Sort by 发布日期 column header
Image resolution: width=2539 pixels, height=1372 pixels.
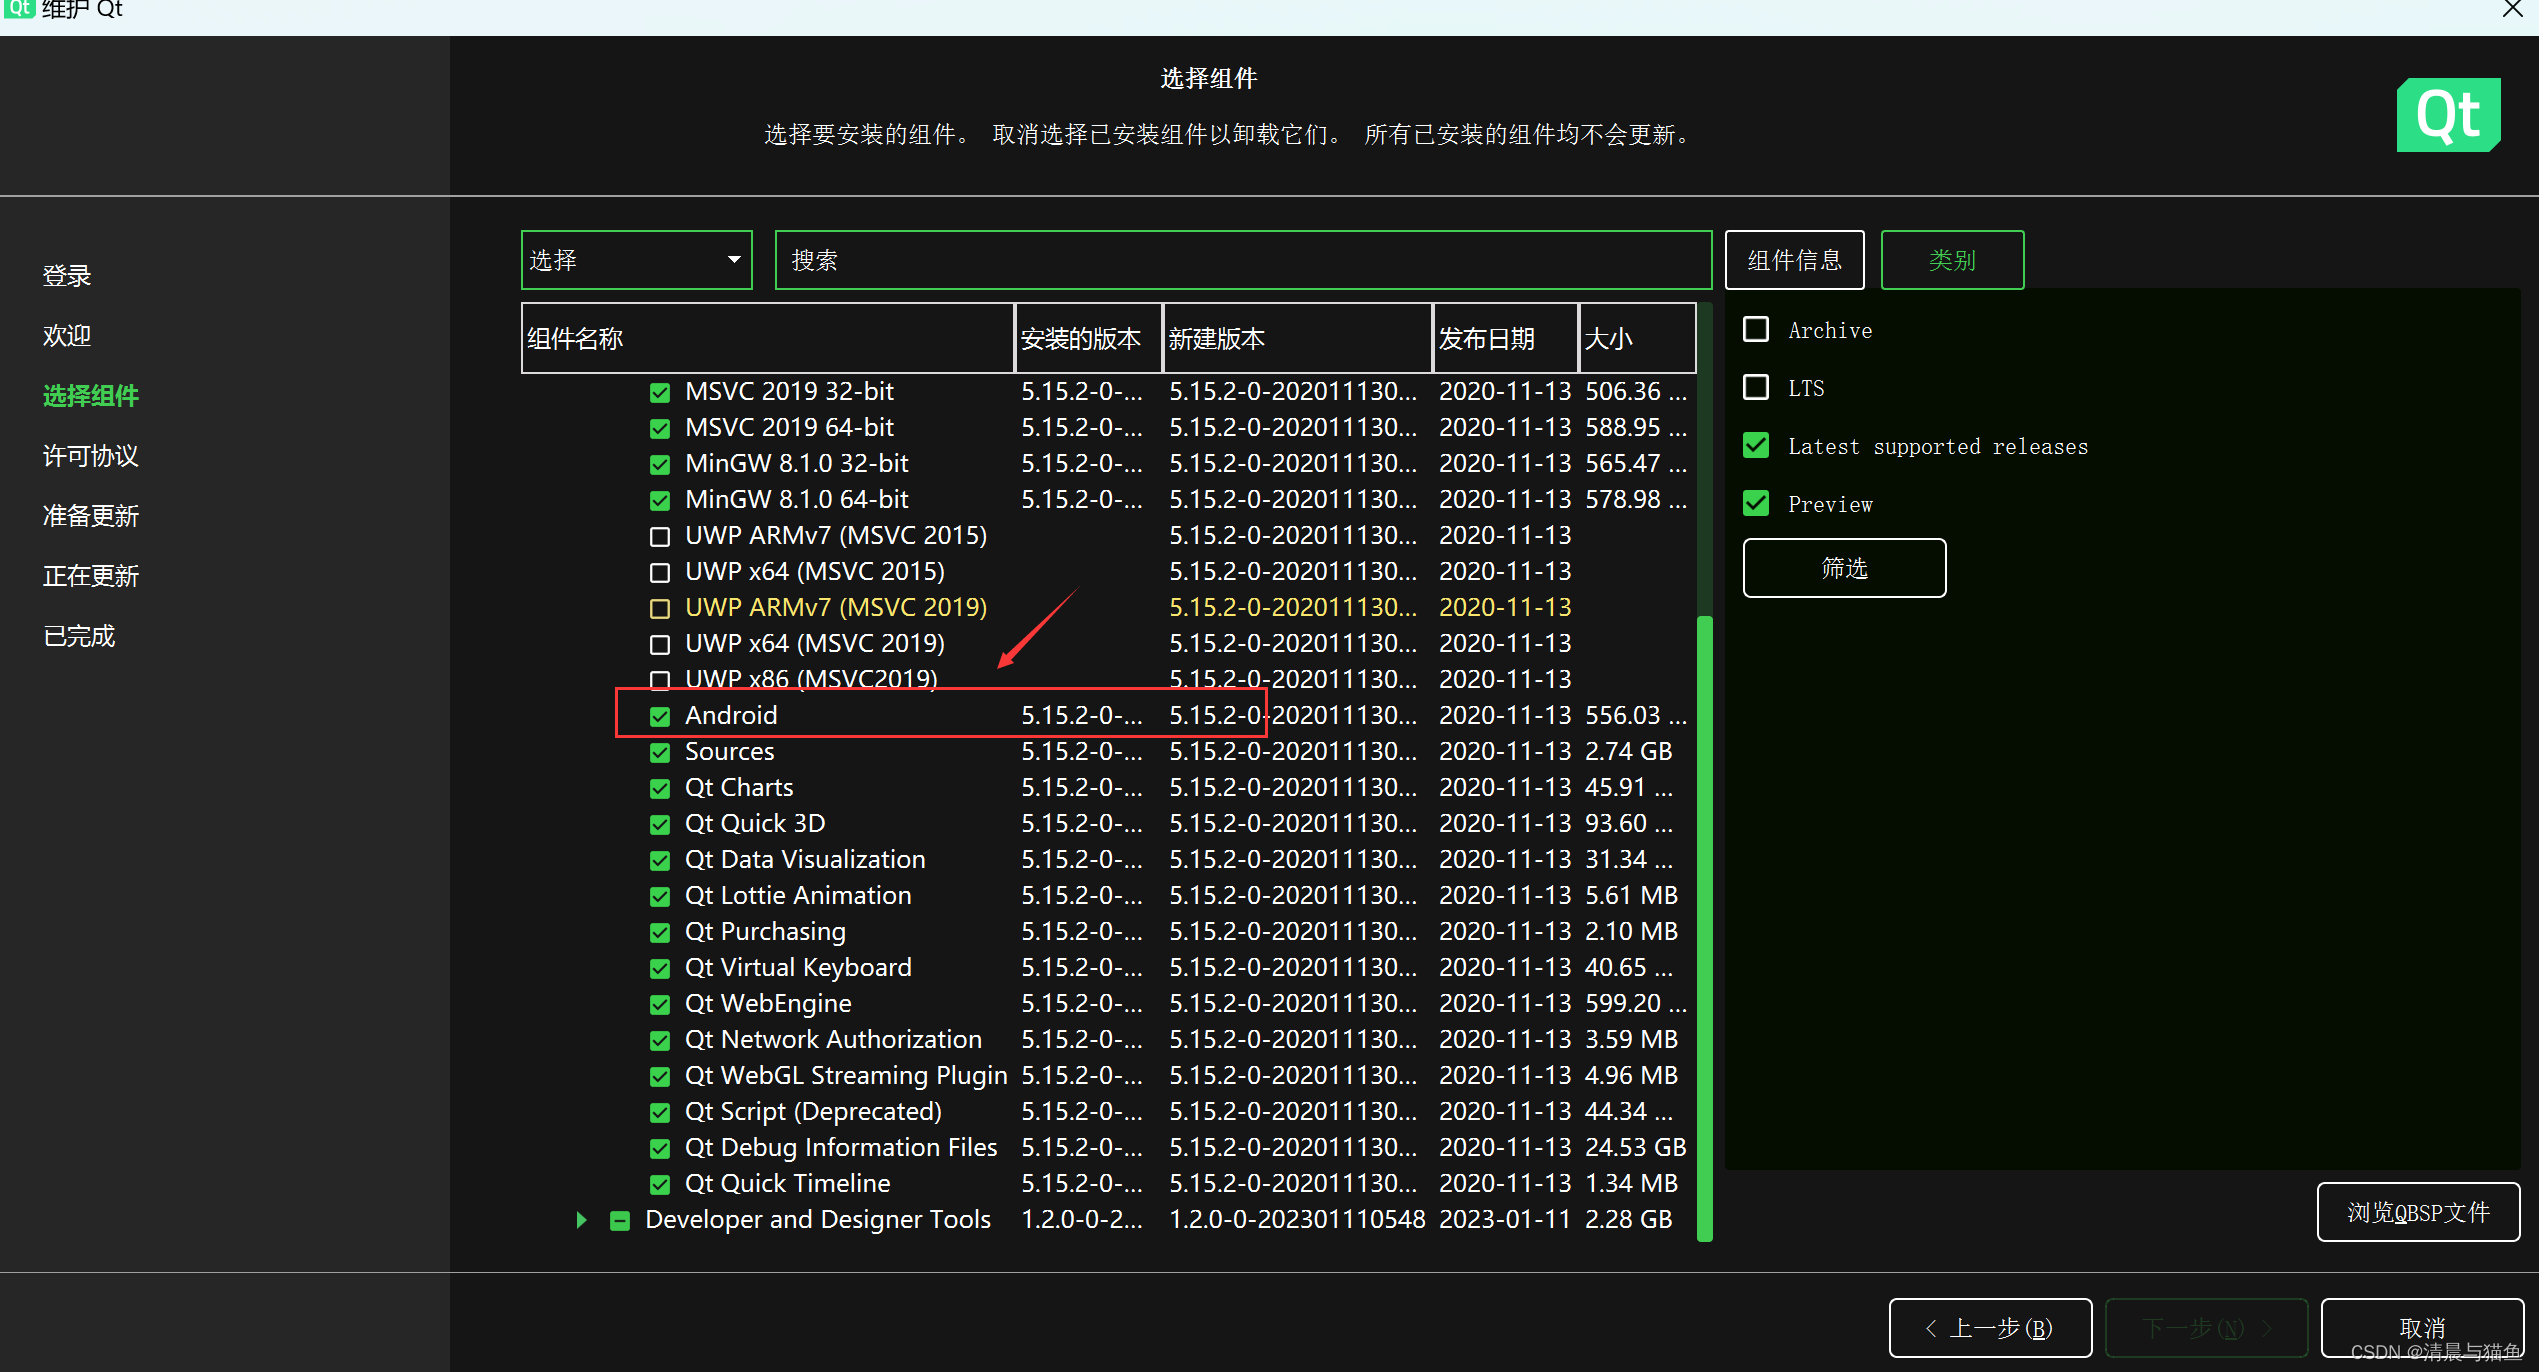1504,339
